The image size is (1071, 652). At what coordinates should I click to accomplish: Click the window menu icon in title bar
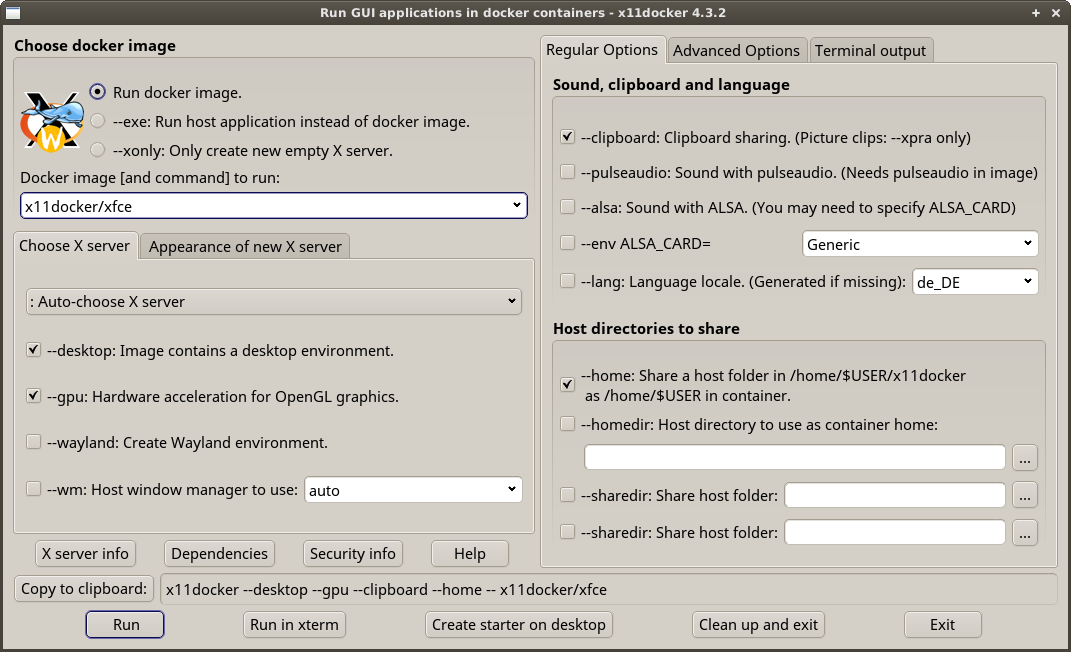click(12, 13)
